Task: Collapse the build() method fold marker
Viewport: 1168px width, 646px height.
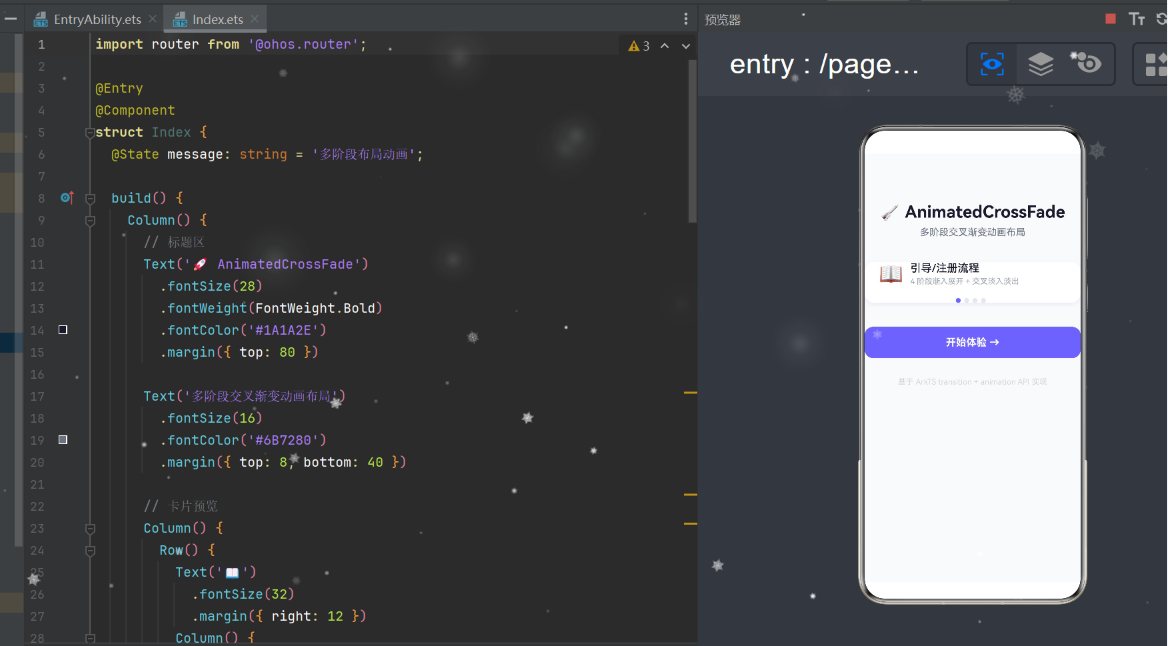Action: tap(90, 198)
